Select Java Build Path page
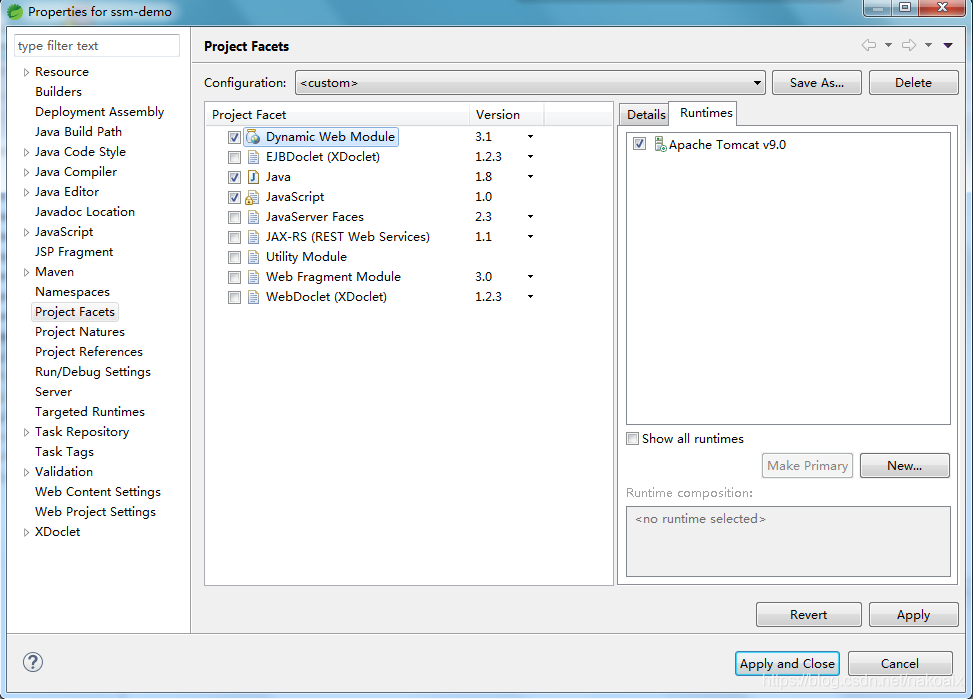 pyautogui.click(x=78, y=132)
